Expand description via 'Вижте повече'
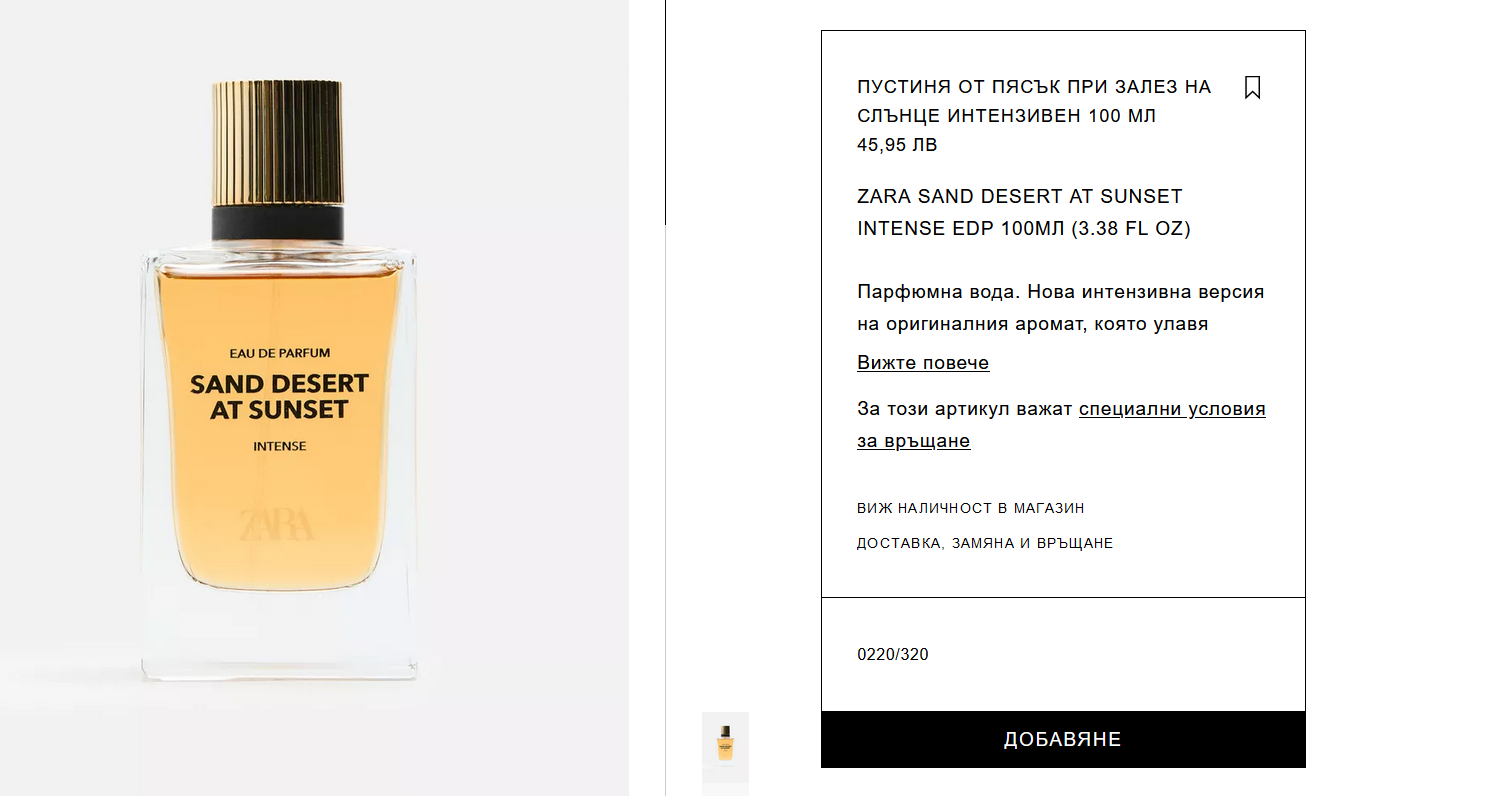Viewport: 1500px width, 796px height. point(923,363)
